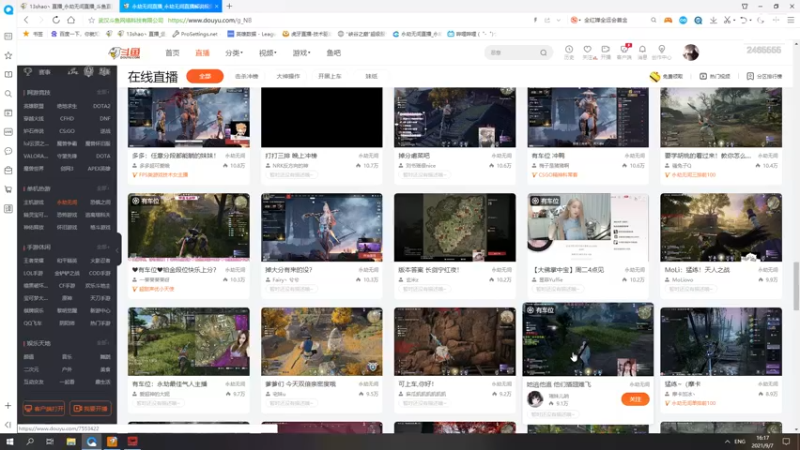Click the 客户端打开 button
The height and width of the screenshot is (450, 800).
[x=44, y=408]
